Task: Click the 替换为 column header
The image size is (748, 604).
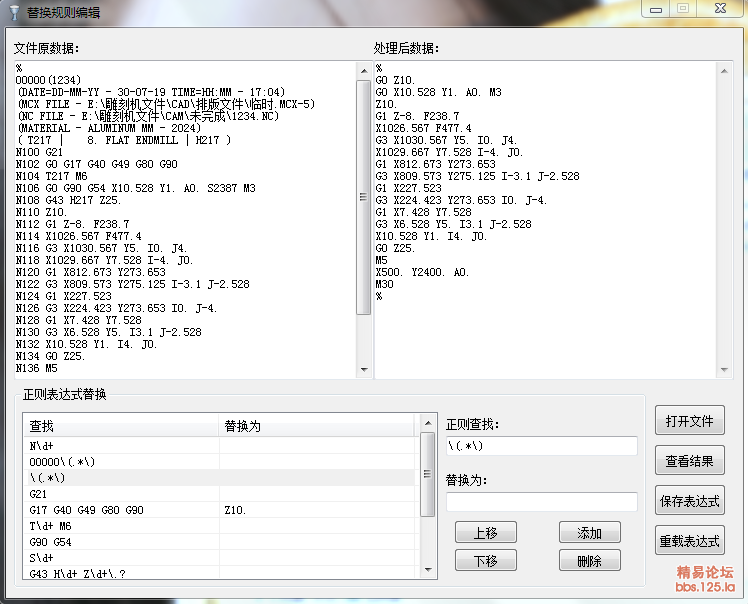Action: (317, 426)
